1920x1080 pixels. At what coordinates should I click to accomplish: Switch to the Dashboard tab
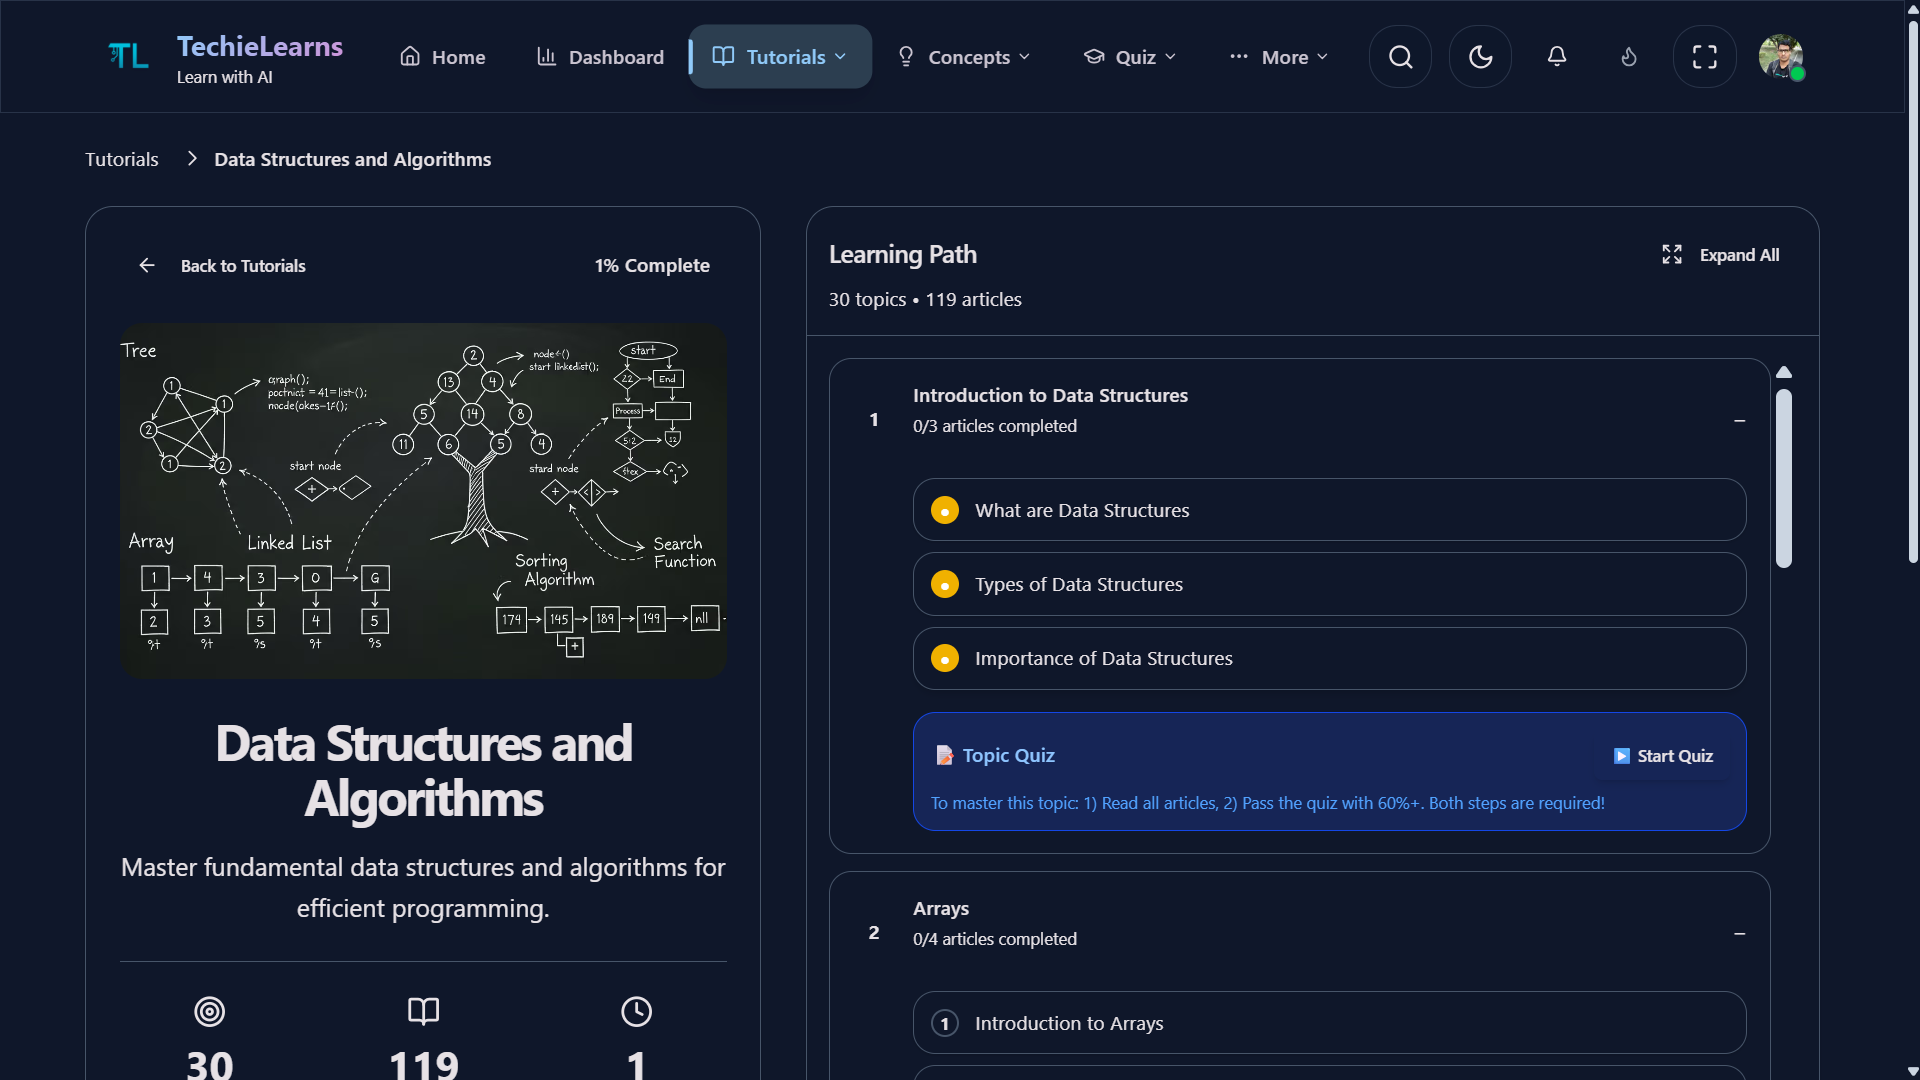pos(599,57)
